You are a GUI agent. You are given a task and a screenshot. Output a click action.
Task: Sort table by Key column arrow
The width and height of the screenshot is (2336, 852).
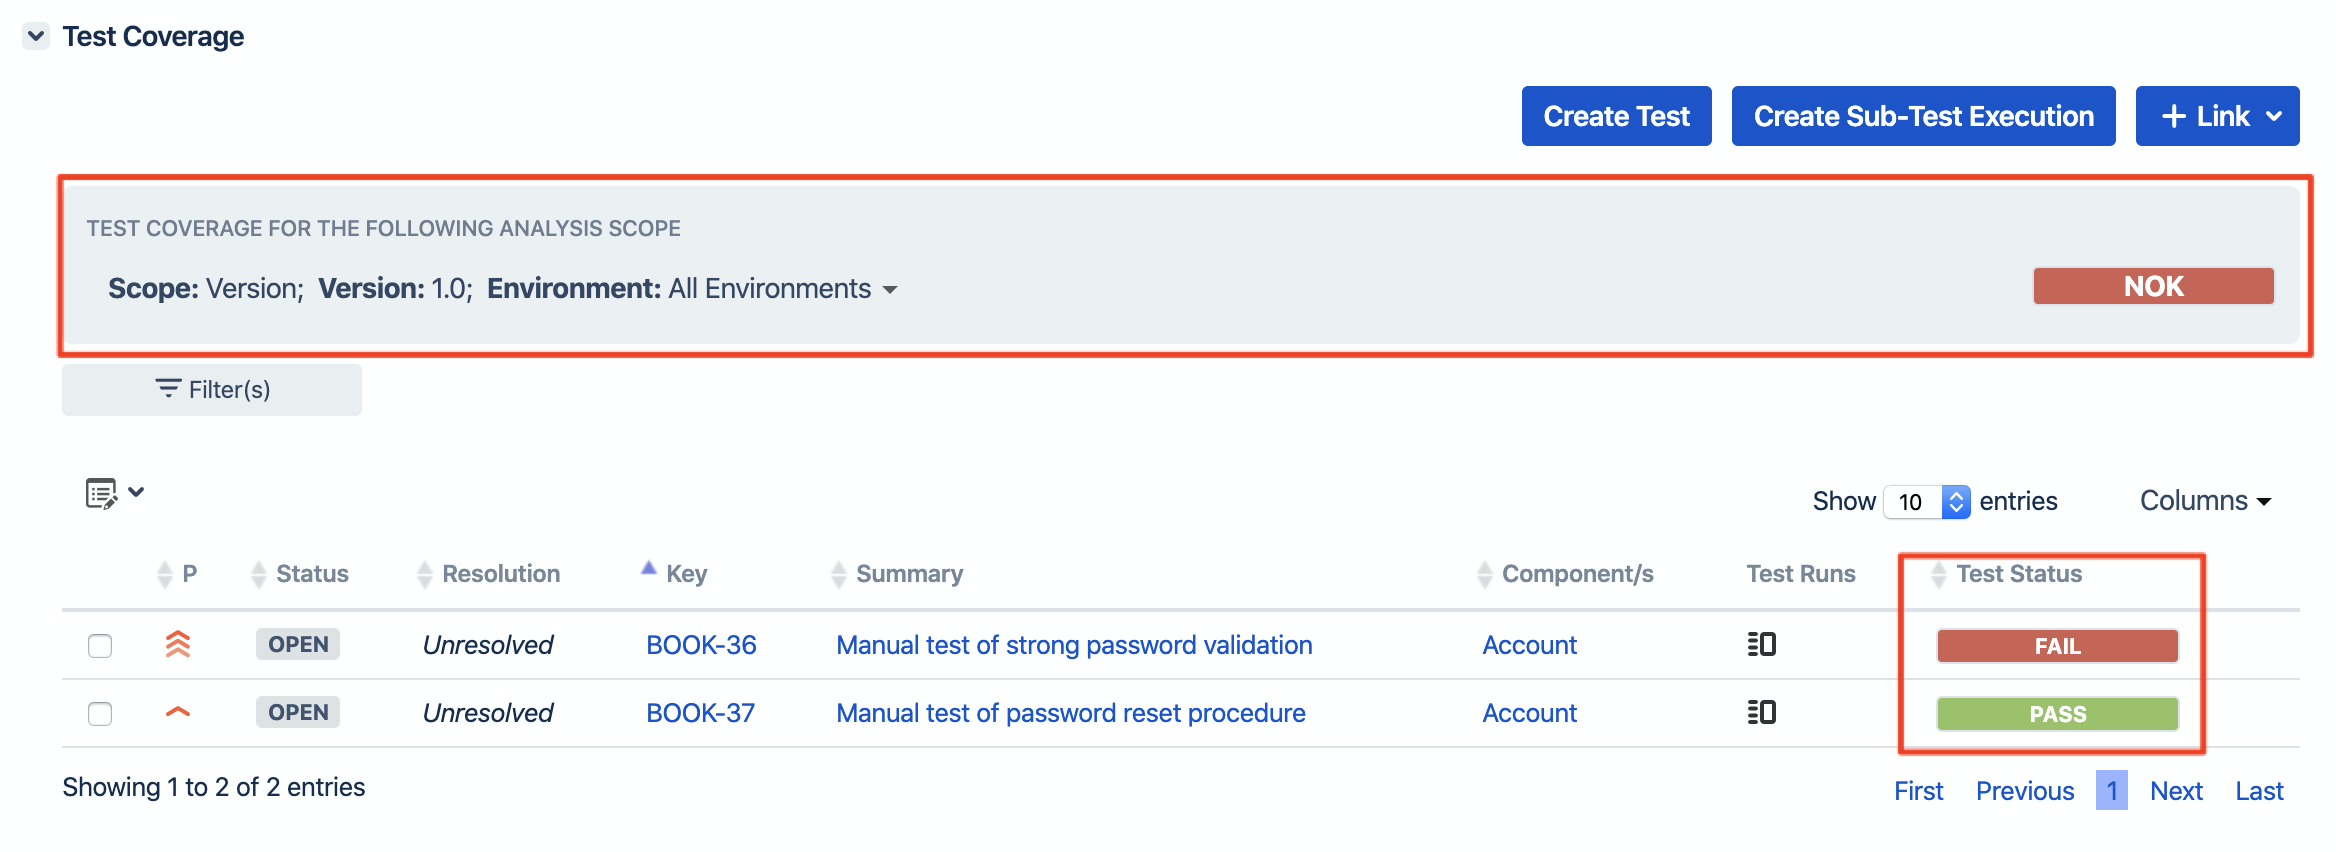pos(648,568)
